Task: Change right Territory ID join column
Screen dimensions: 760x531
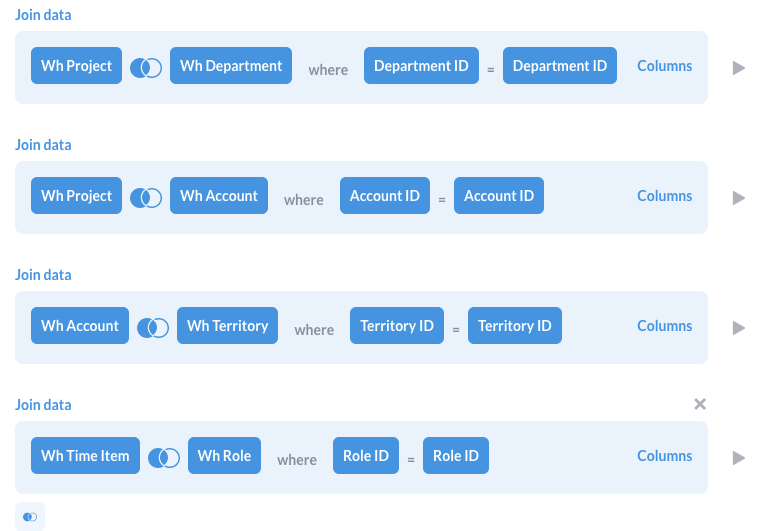Action: [x=515, y=326]
